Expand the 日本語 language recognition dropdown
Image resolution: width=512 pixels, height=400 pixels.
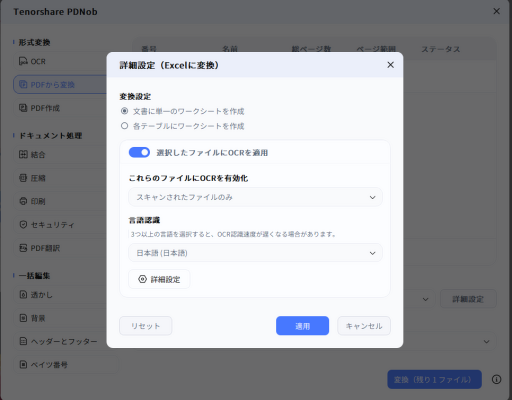(x=255, y=253)
